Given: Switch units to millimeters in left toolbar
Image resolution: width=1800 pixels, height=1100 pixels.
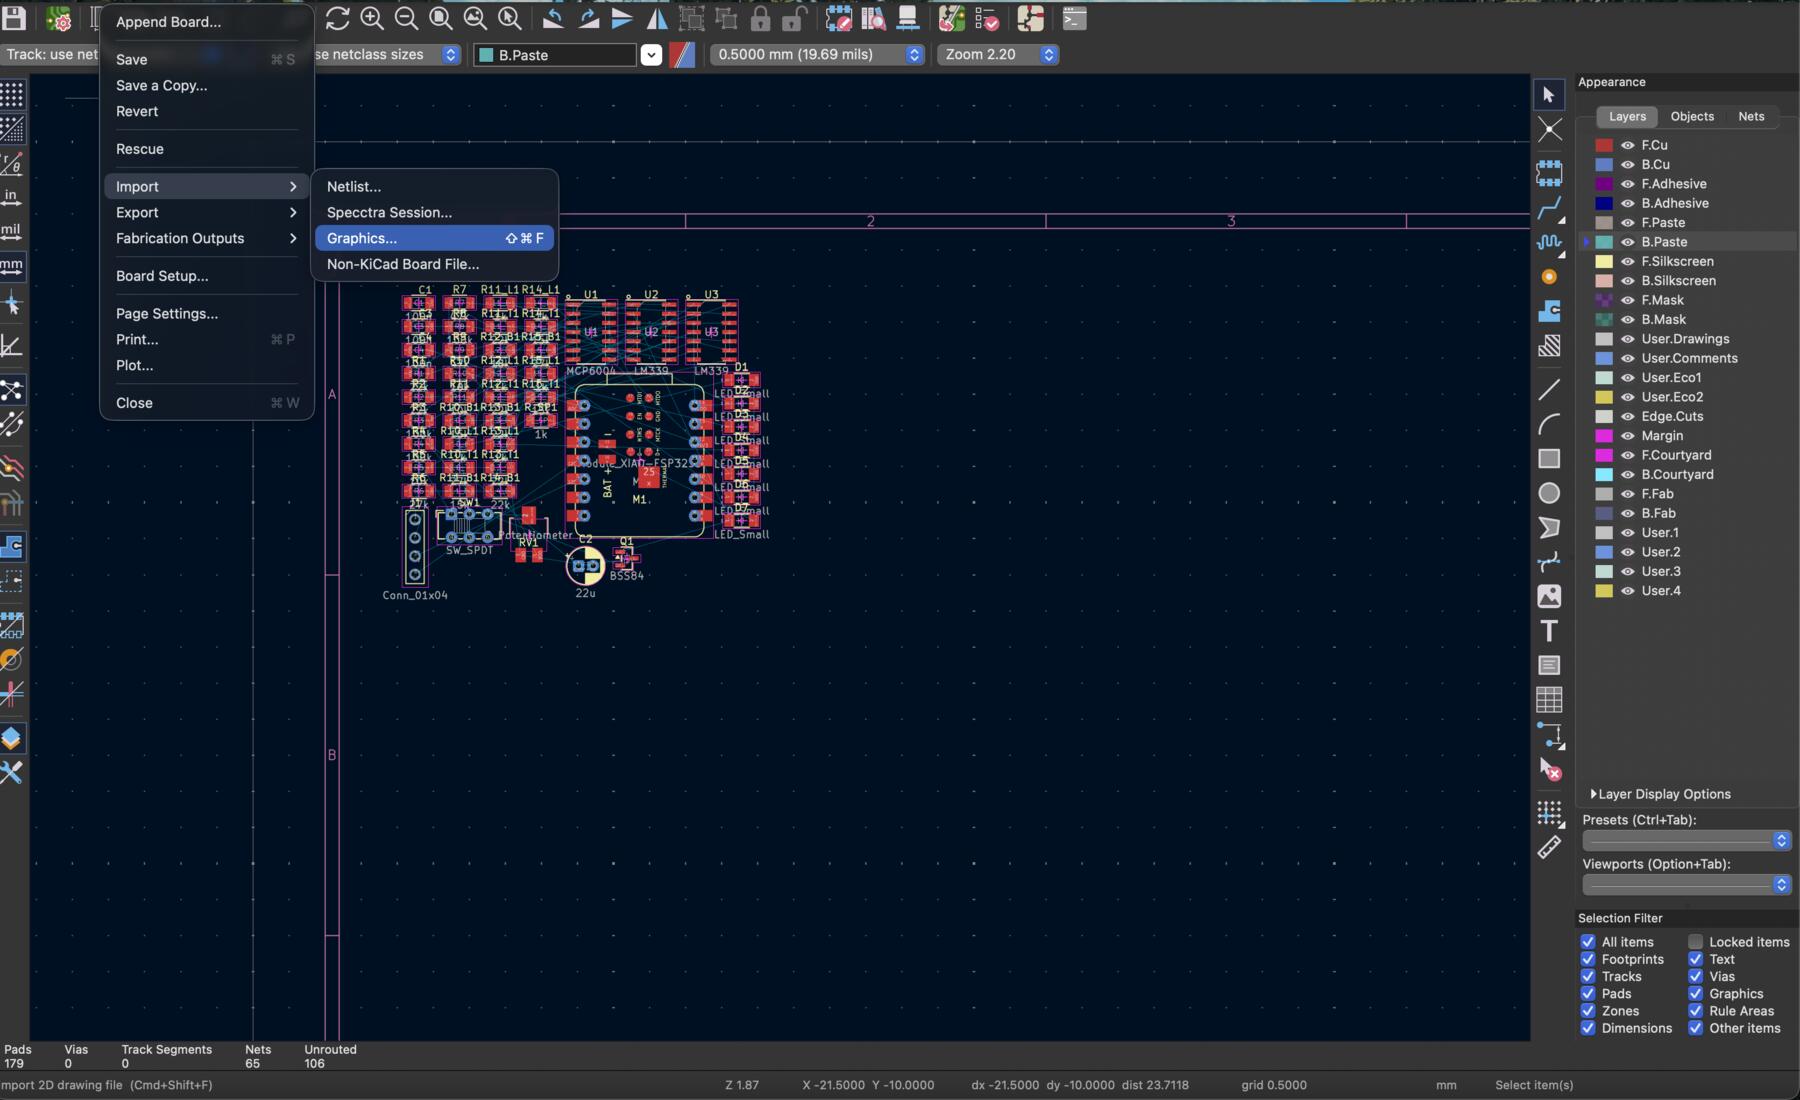Looking at the screenshot, I should (x=13, y=266).
